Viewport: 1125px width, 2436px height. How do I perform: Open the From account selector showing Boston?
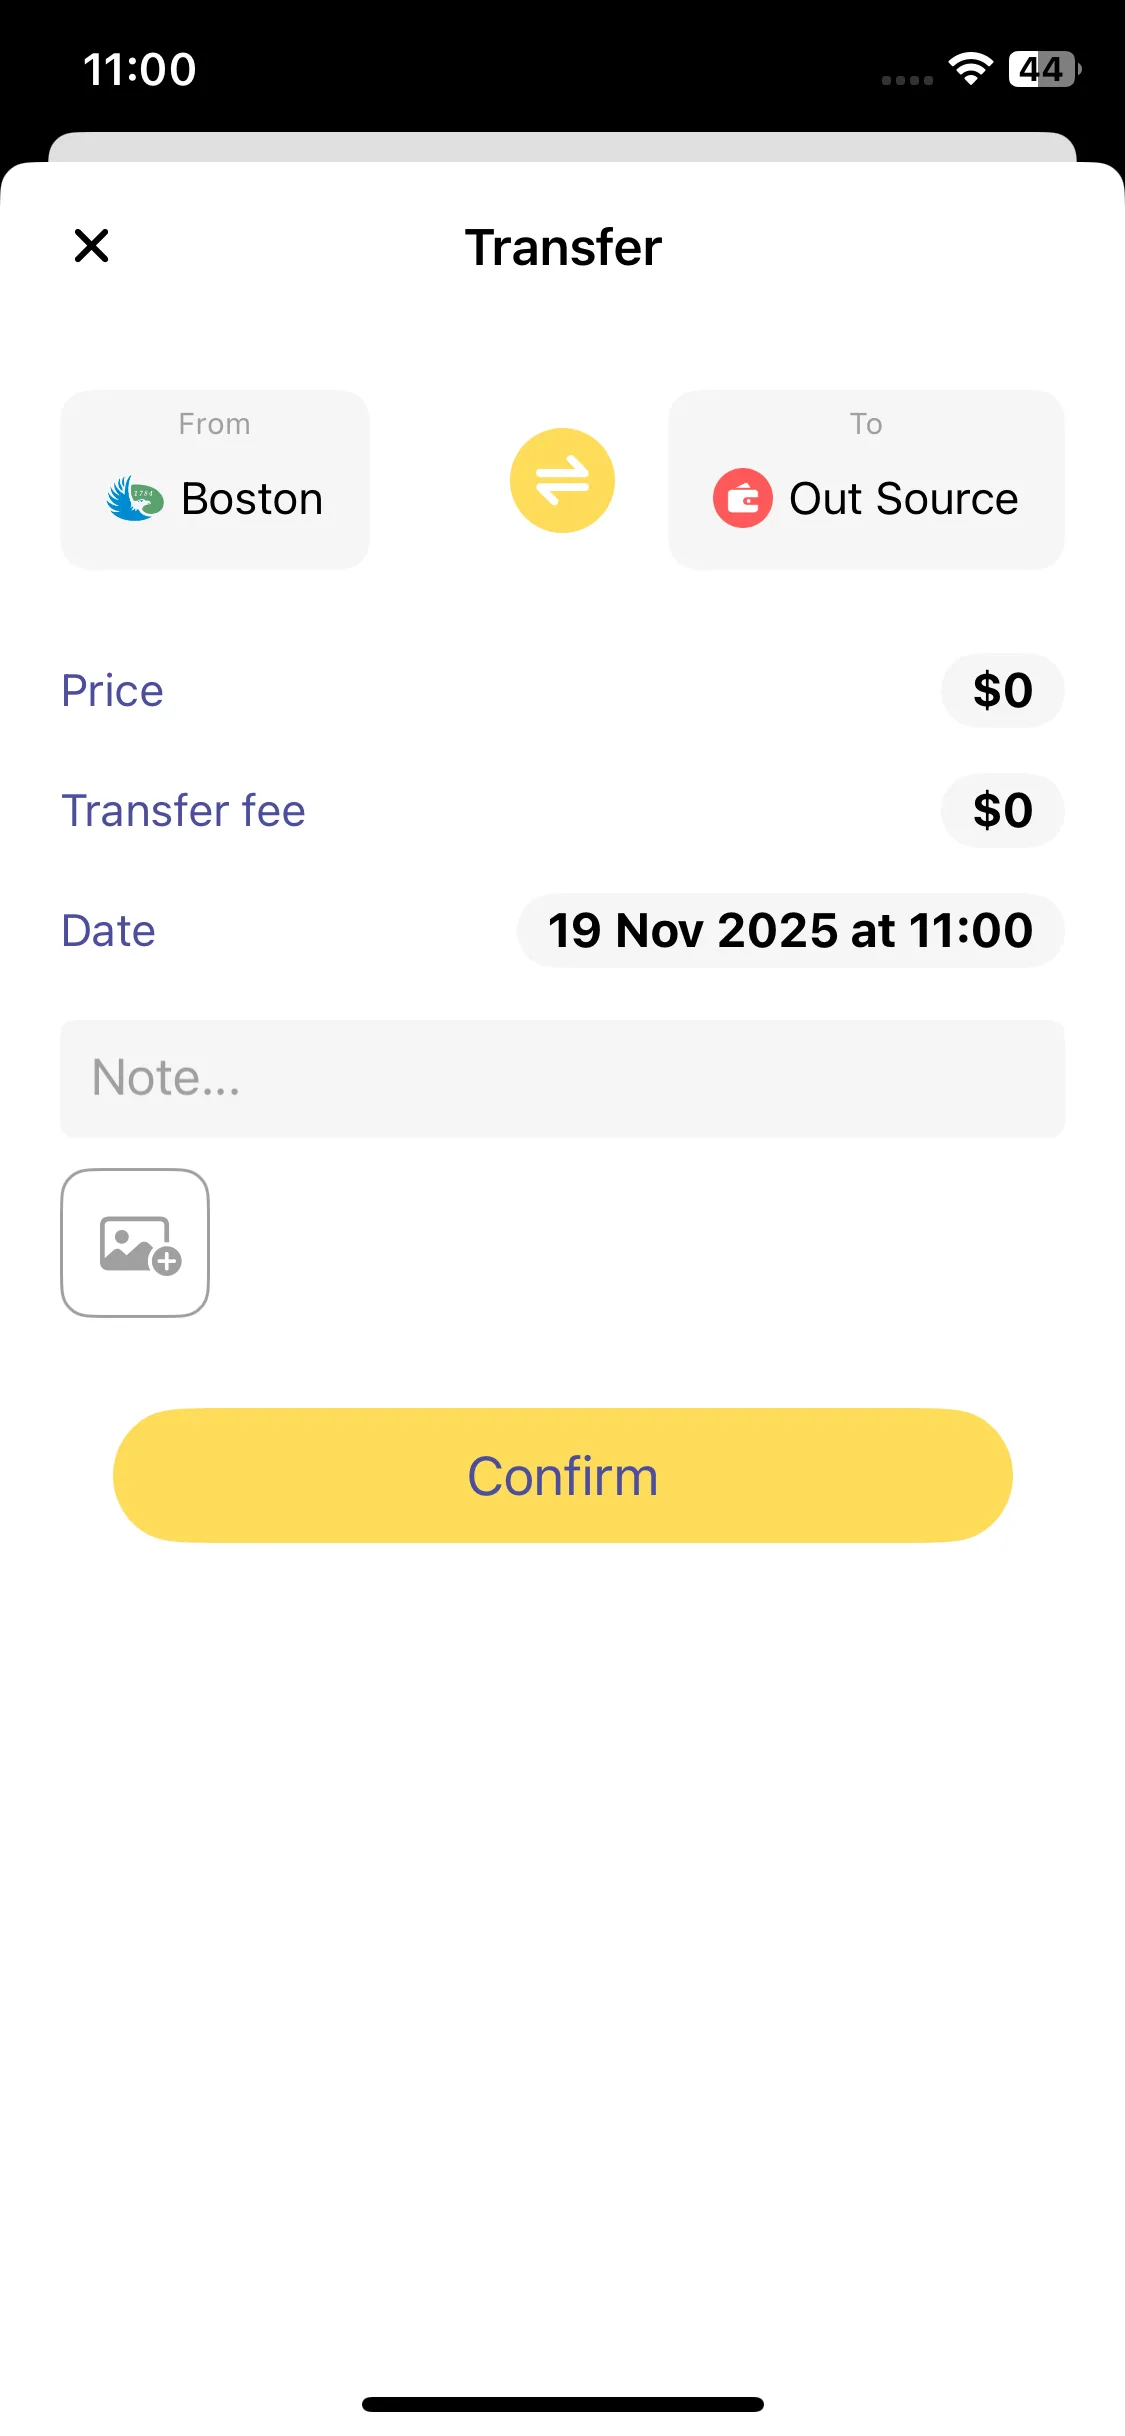click(215, 480)
